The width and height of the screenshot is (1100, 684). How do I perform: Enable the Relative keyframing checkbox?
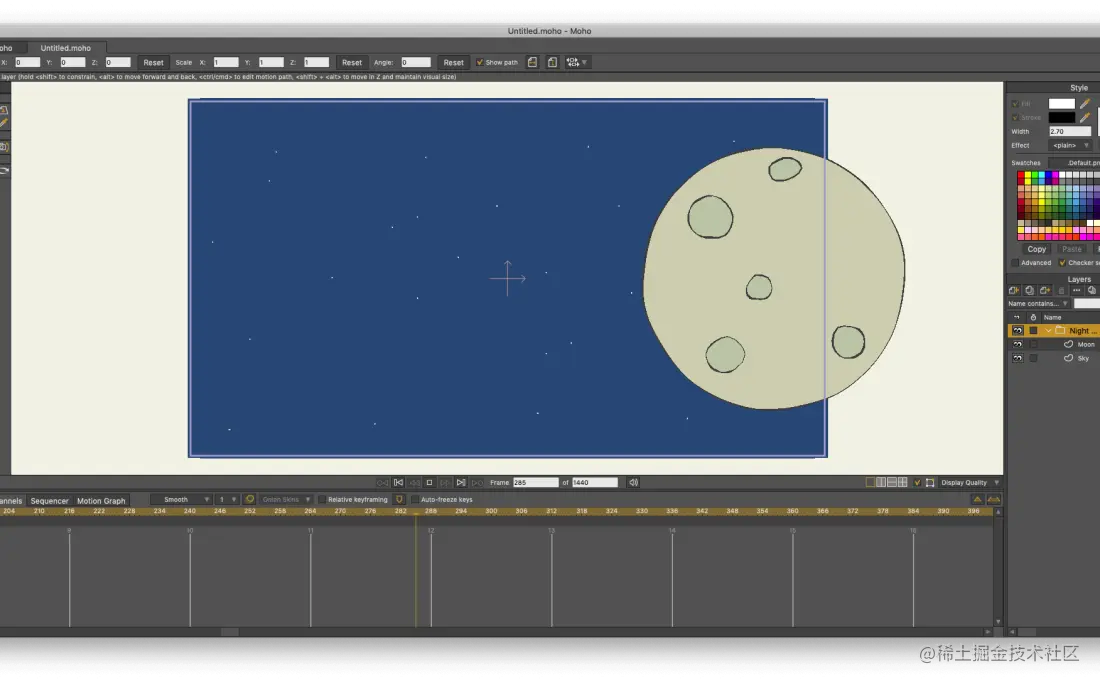tap(322, 499)
